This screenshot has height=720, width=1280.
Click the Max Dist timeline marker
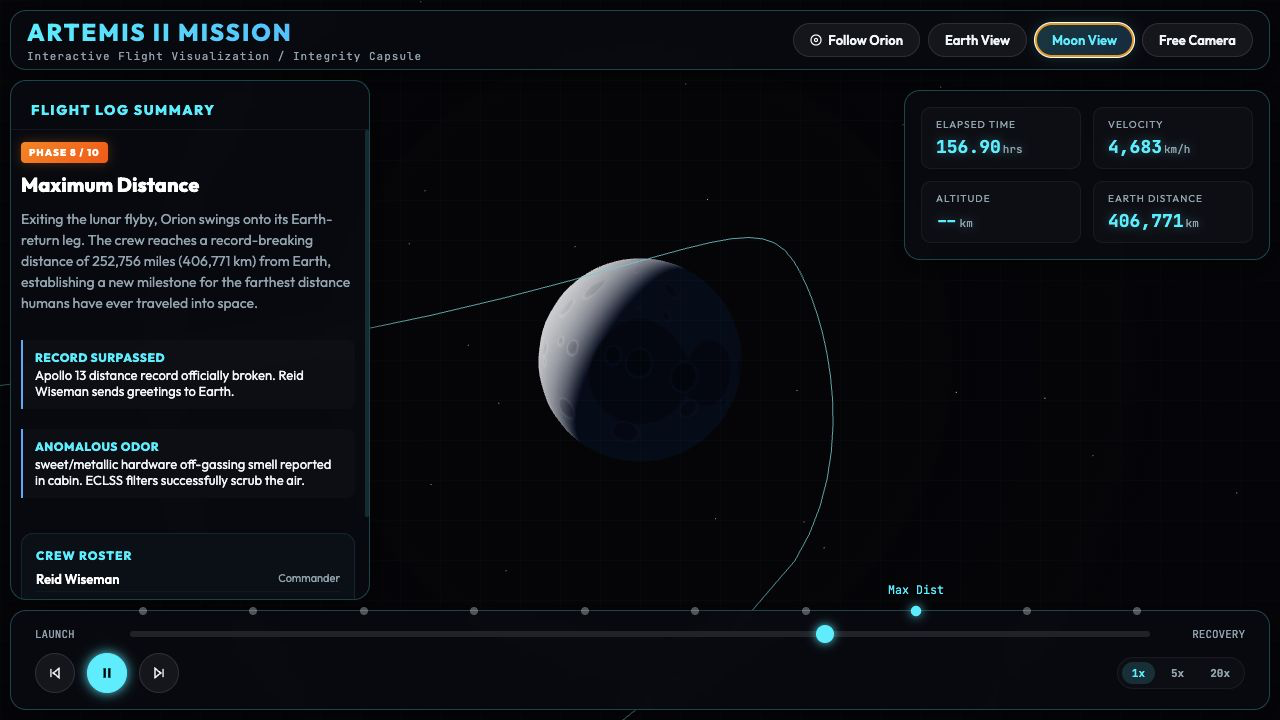pyautogui.click(x=916, y=611)
